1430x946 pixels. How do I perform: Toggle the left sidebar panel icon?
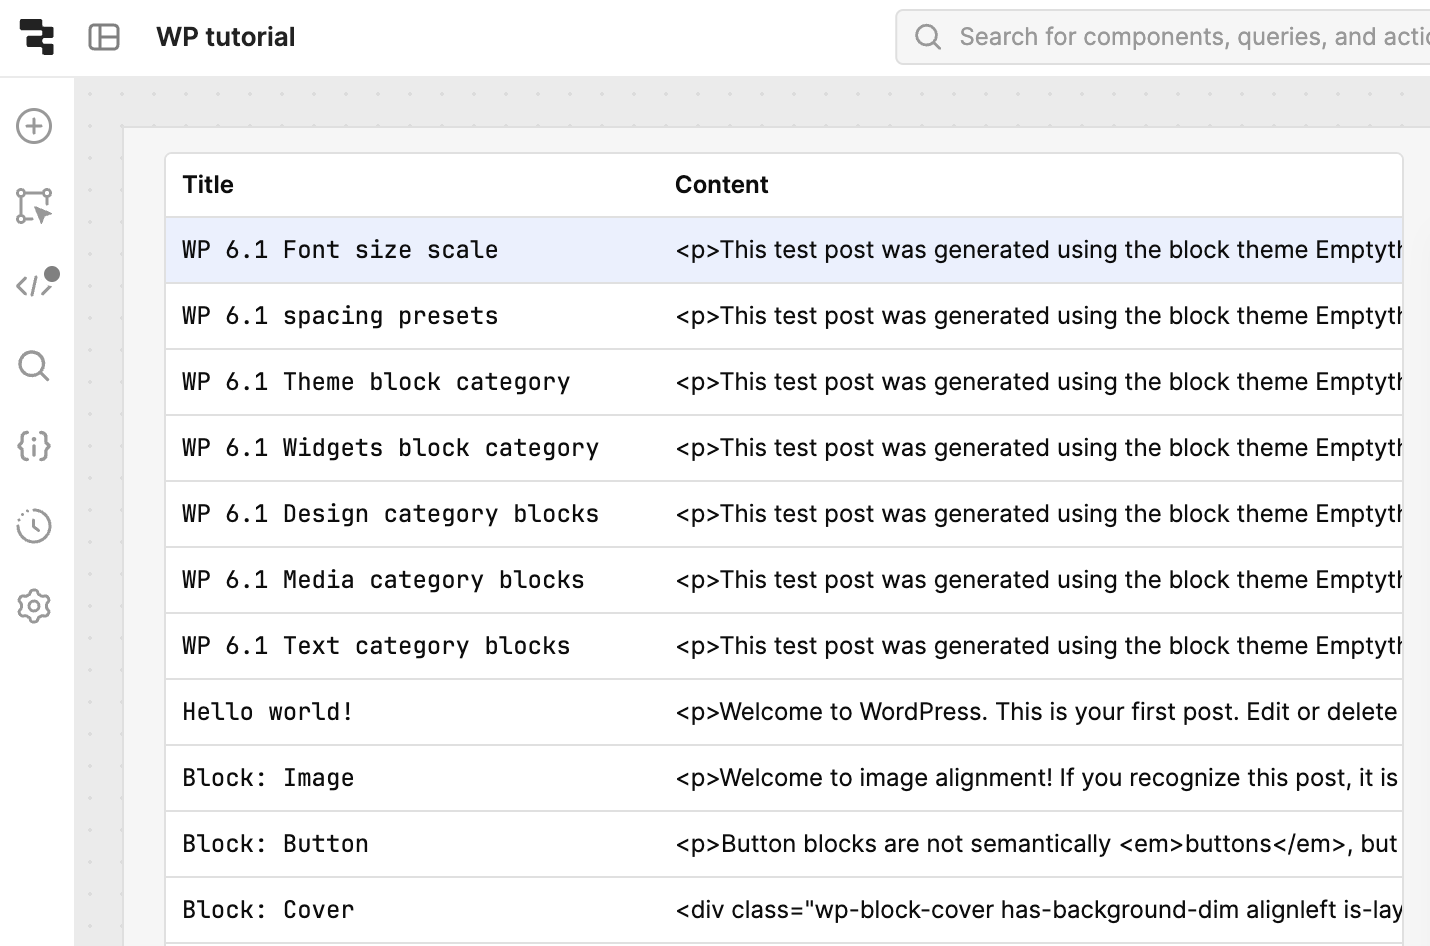(104, 37)
